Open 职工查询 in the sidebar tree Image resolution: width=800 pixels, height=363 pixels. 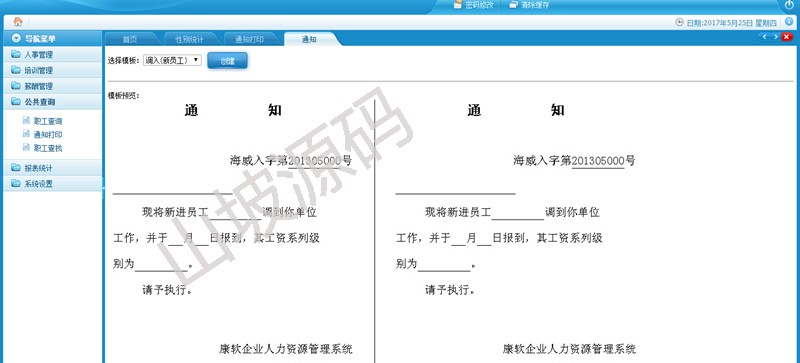[48, 122]
